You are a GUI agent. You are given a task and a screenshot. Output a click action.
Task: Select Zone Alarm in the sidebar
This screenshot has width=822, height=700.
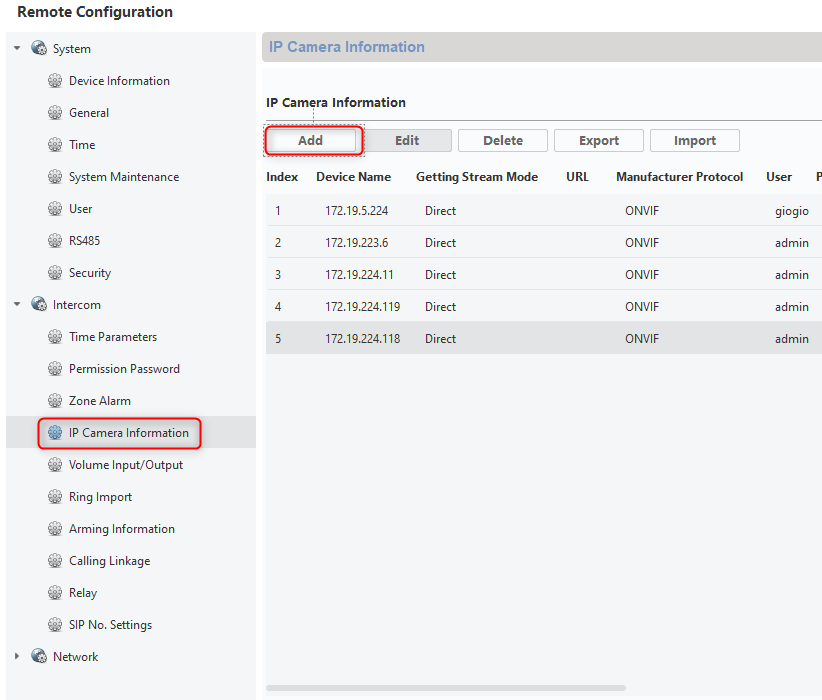click(x=100, y=401)
